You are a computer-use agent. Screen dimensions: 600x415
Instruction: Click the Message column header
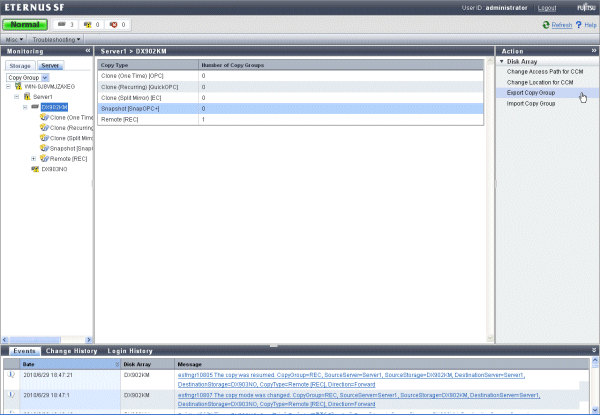click(382, 364)
